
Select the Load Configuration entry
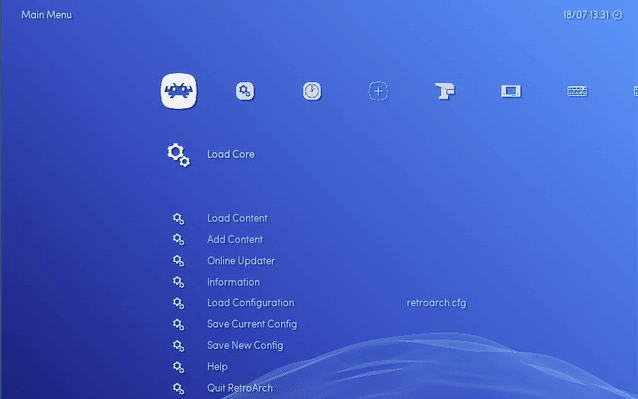(250, 303)
